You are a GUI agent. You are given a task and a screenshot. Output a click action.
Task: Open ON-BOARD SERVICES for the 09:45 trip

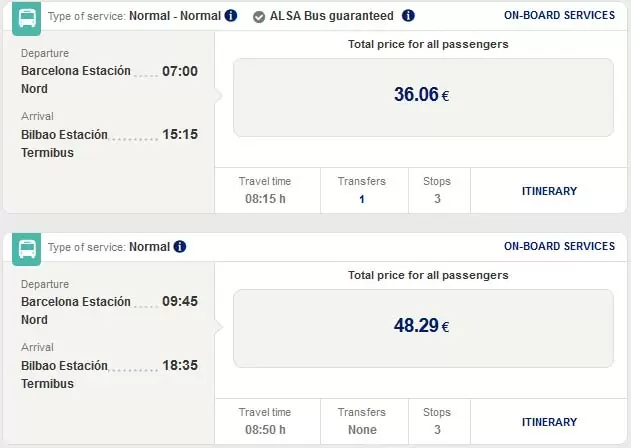[559, 246]
